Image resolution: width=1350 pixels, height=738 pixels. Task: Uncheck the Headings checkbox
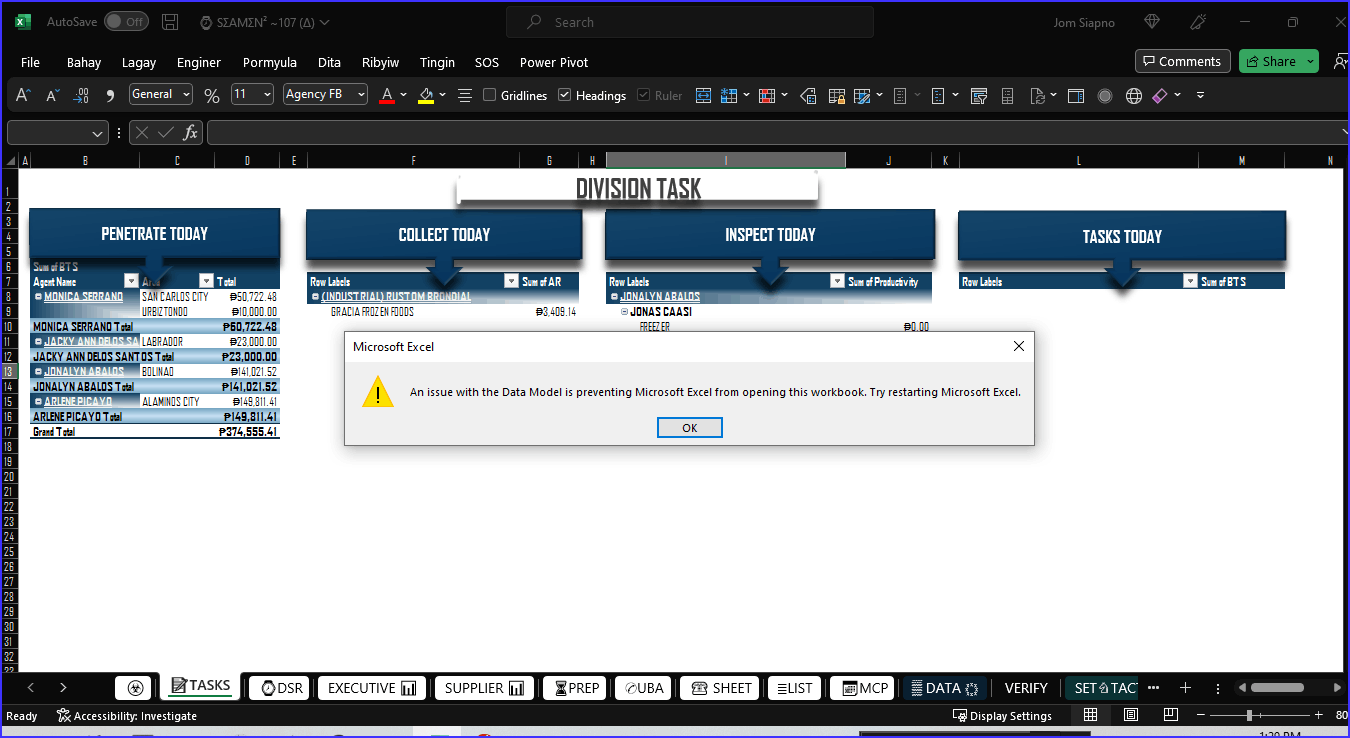coord(564,95)
